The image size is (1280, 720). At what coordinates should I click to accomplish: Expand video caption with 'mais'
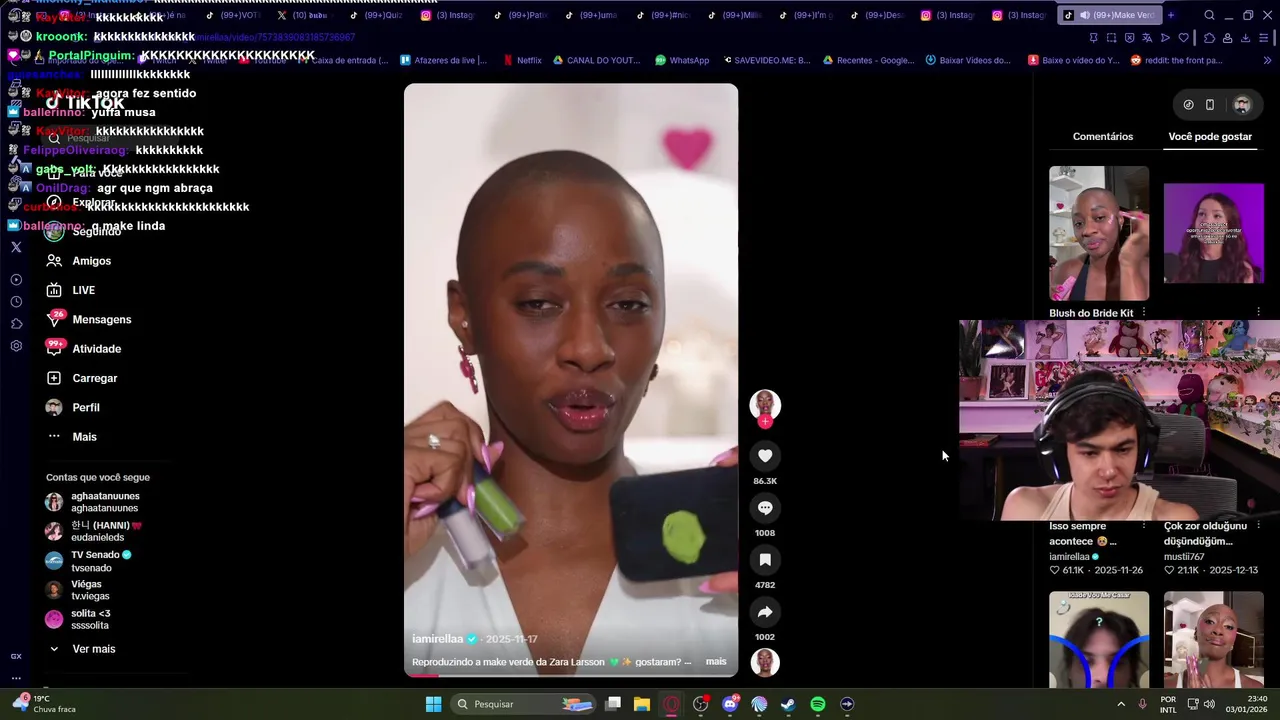click(x=716, y=662)
